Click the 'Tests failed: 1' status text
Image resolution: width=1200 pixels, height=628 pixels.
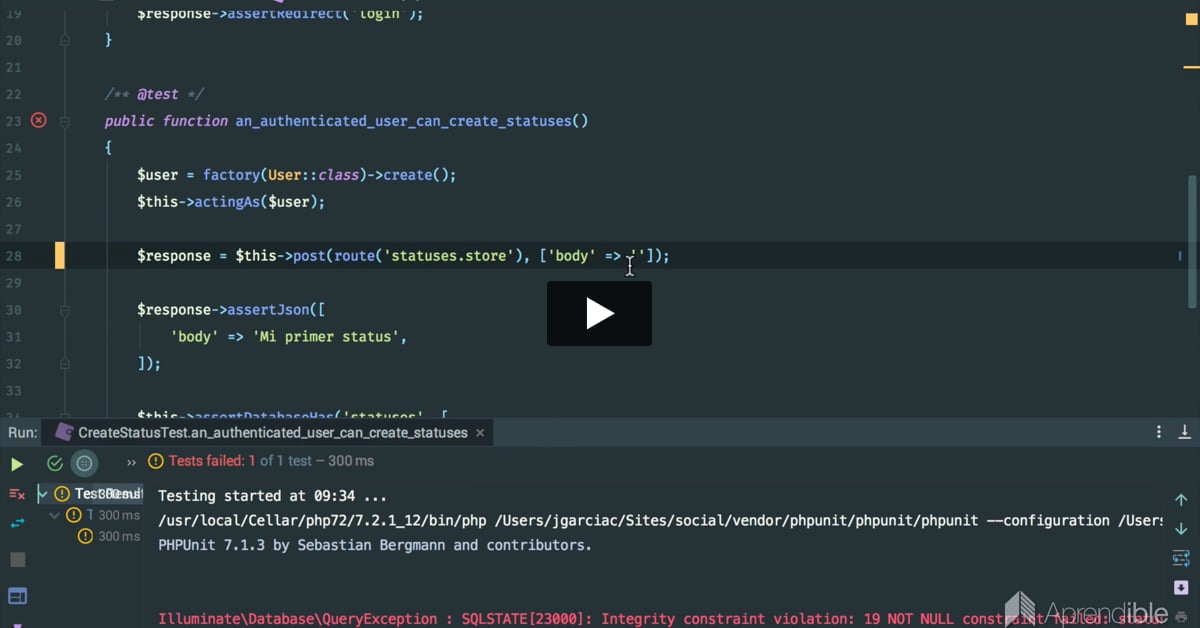(x=212, y=461)
